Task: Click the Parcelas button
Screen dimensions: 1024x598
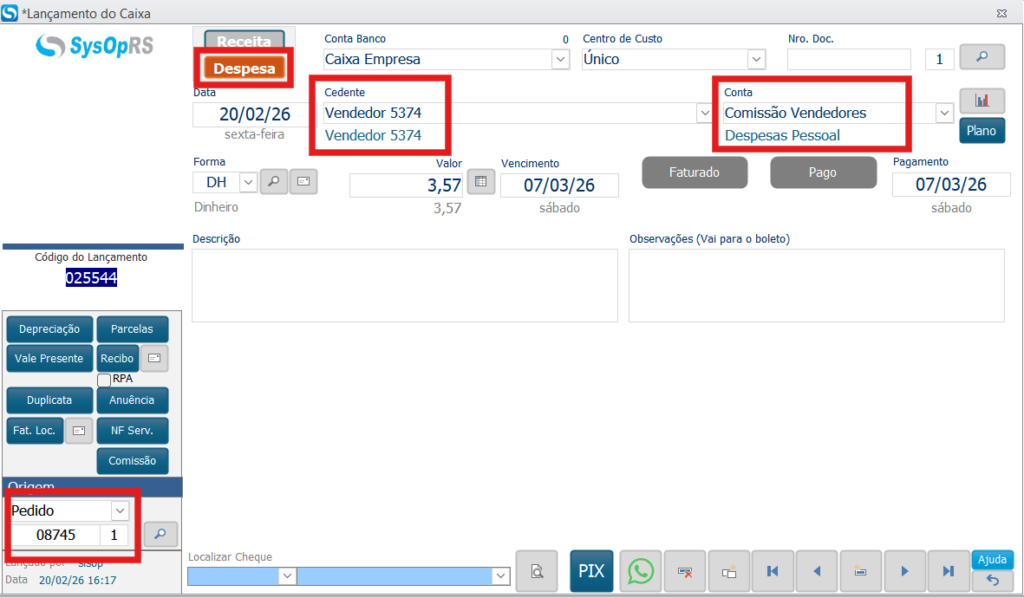Action: (132, 329)
